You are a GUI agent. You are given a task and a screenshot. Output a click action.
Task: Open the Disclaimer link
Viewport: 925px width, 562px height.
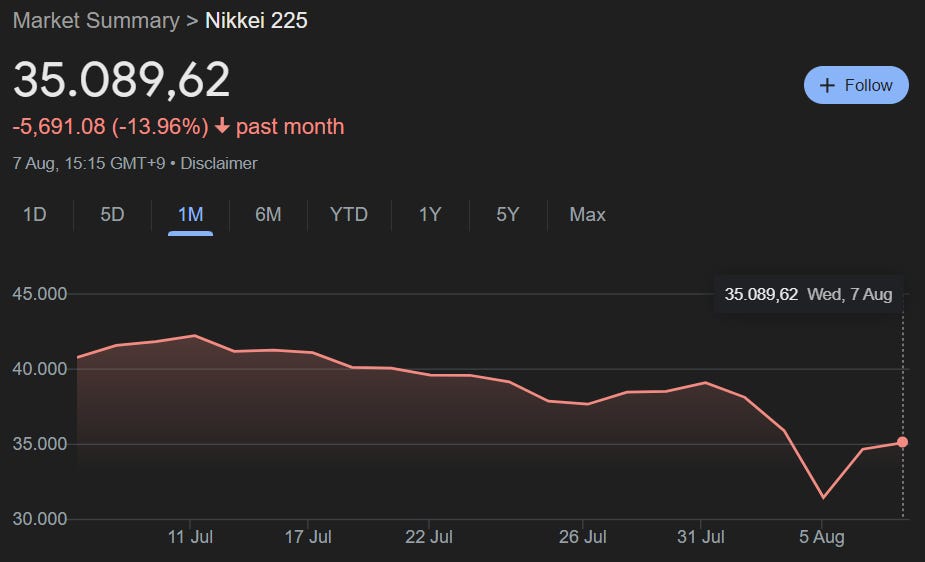coord(218,163)
